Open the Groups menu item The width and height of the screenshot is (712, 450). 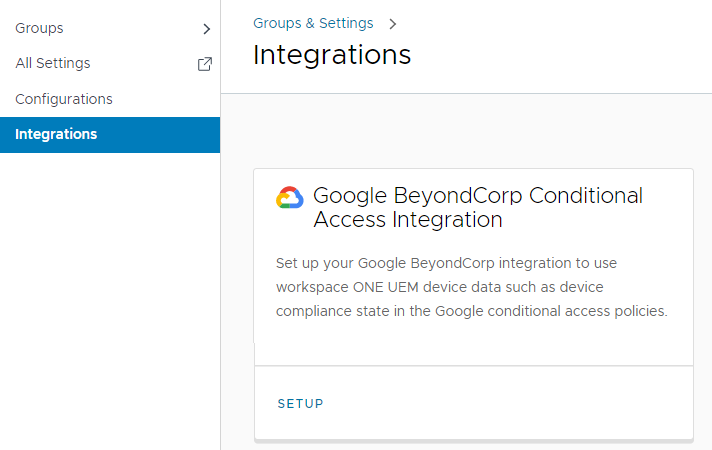[x=39, y=28]
